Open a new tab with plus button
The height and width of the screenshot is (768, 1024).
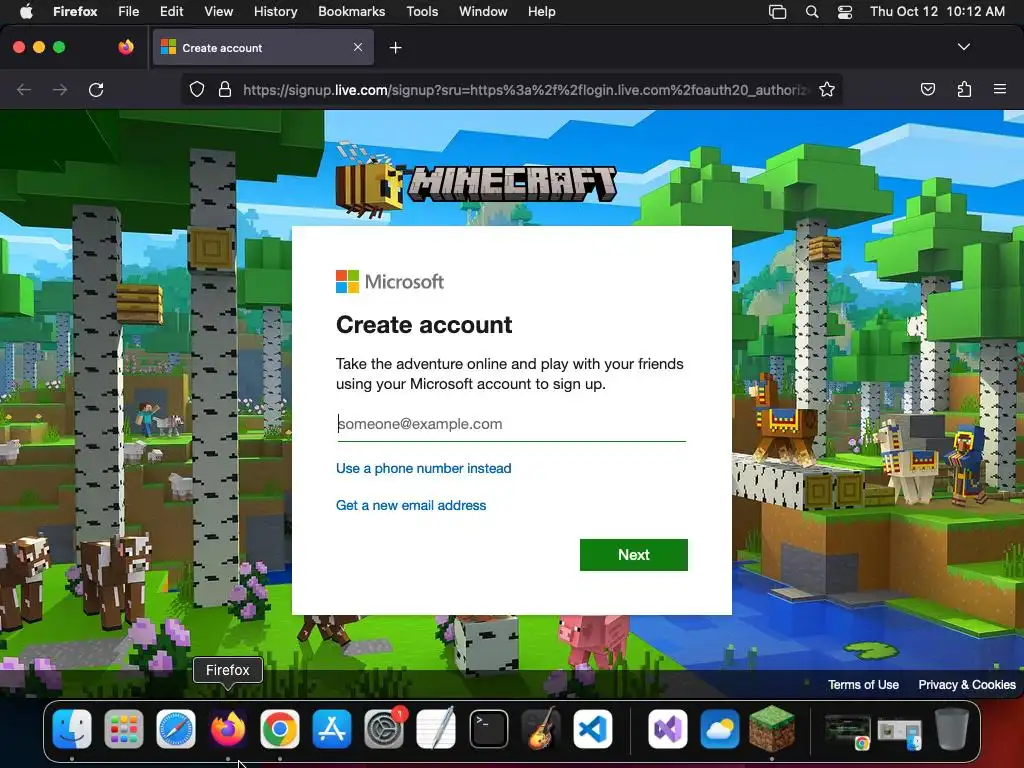click(x=395, y=48)
